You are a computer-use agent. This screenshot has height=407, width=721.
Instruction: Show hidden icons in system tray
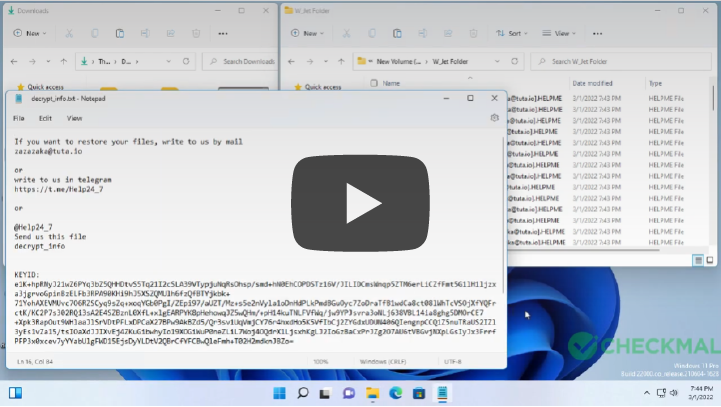(647, 393)
